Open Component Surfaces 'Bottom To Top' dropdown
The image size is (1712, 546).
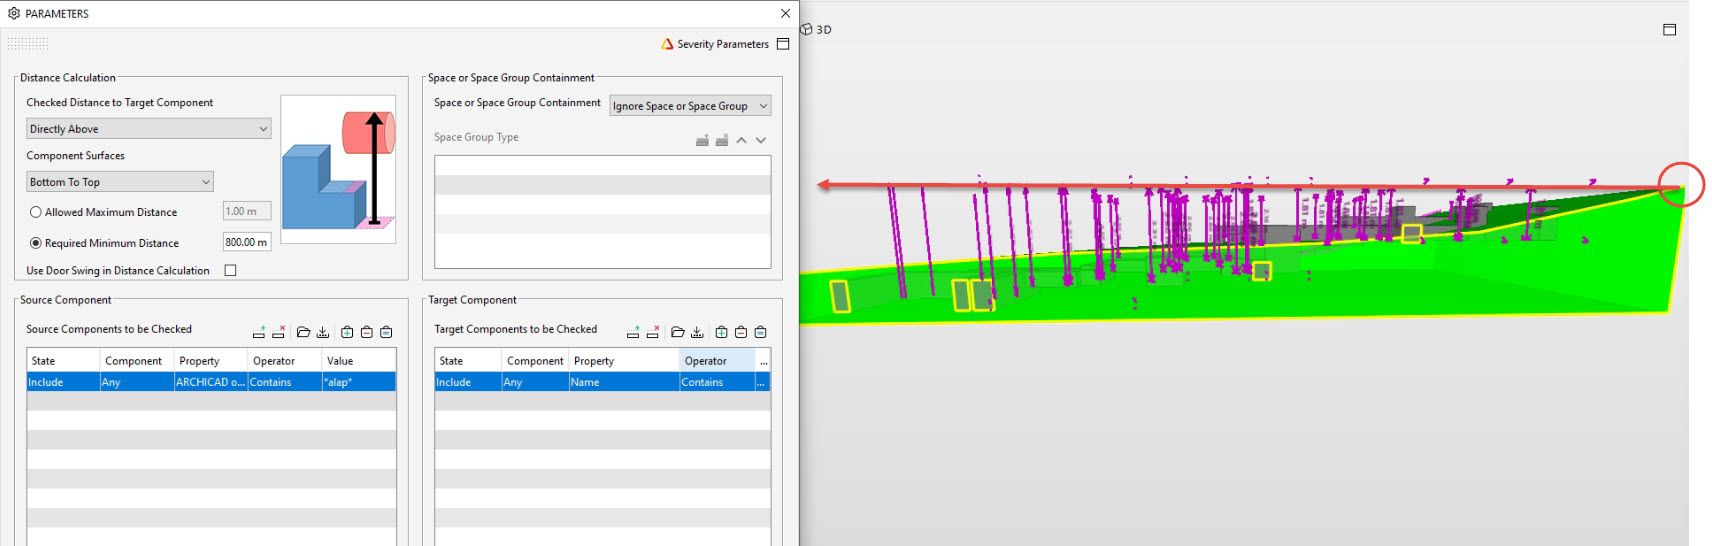coord(120,182)
